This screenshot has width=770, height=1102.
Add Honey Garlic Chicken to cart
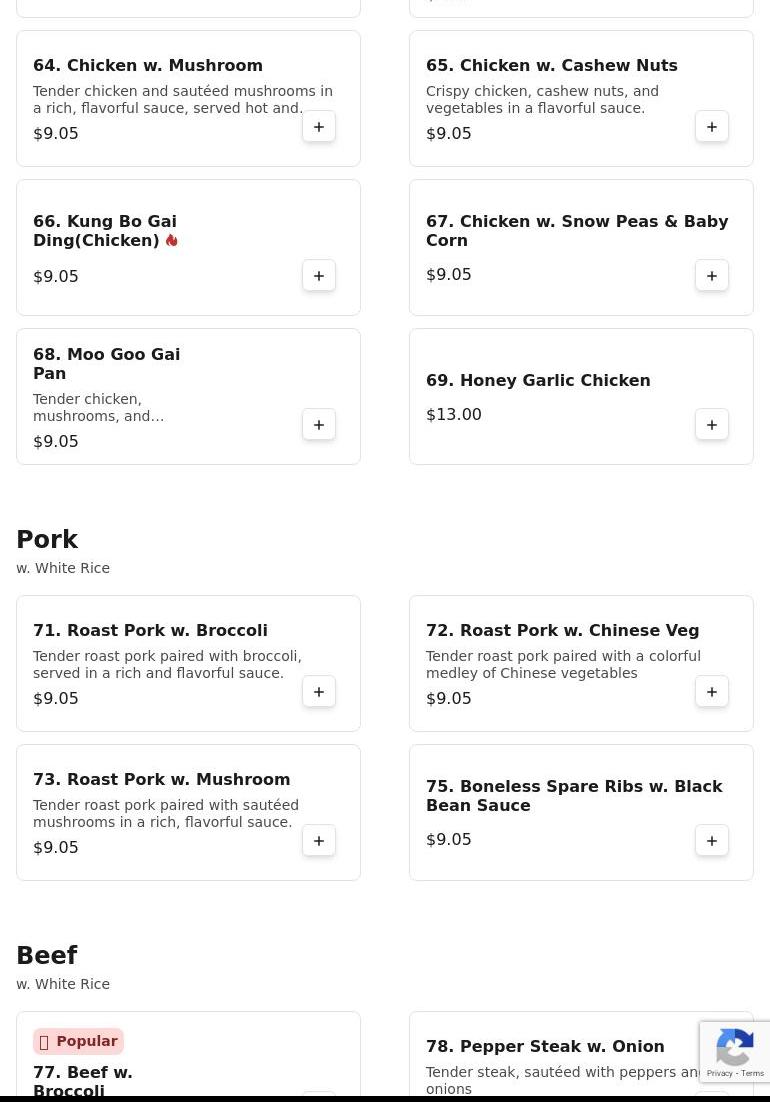712,425
